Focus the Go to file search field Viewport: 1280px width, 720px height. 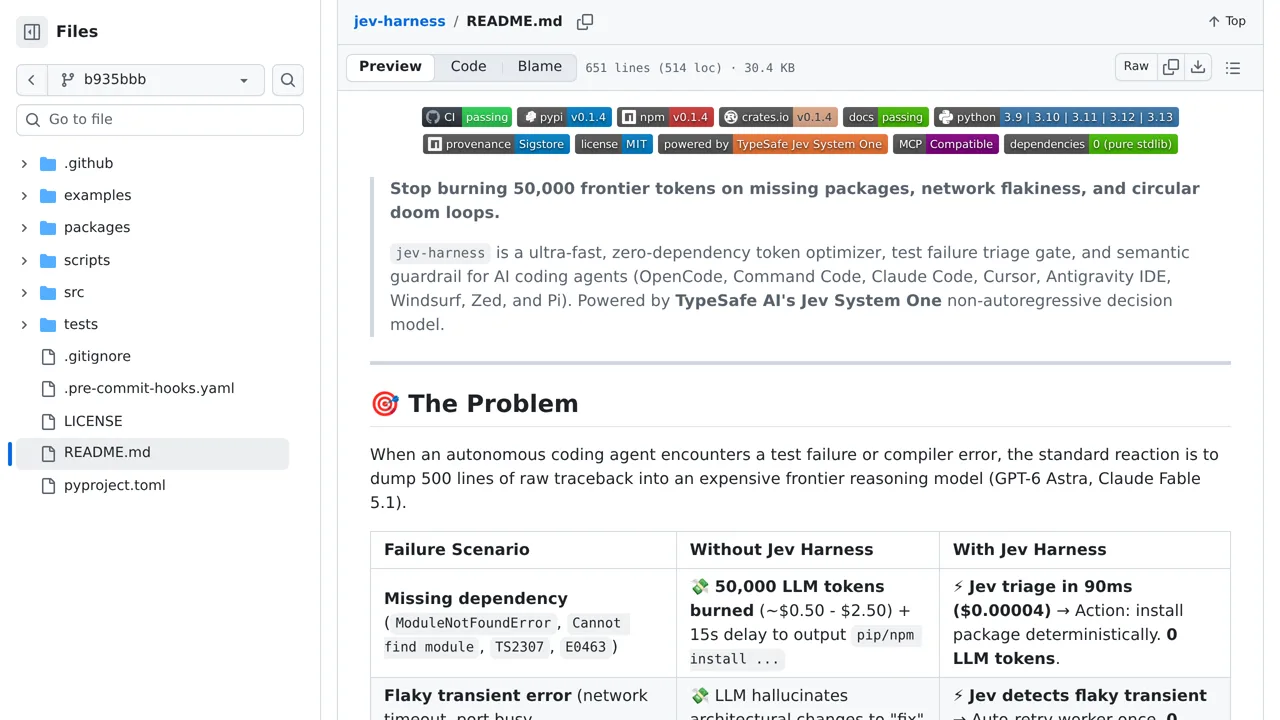coord(160,119)
